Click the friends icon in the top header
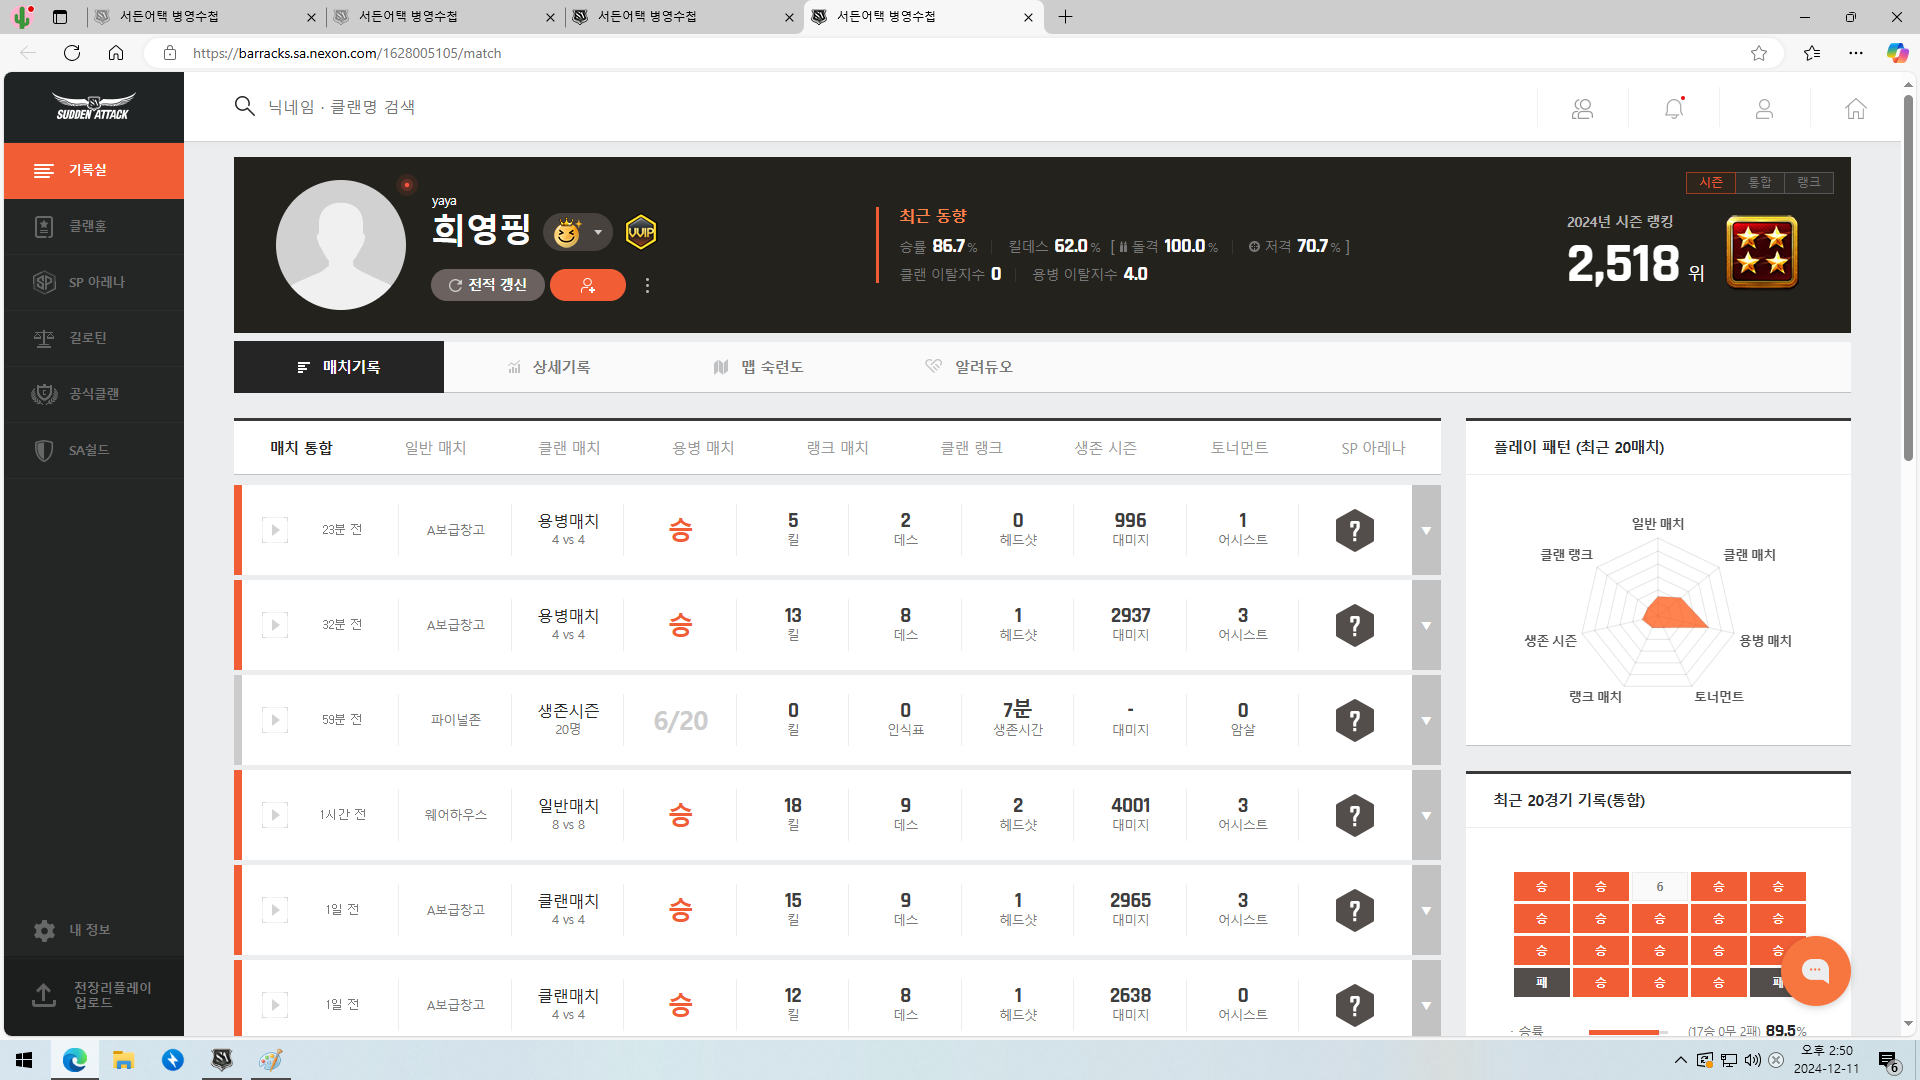 coord(1582,108)
